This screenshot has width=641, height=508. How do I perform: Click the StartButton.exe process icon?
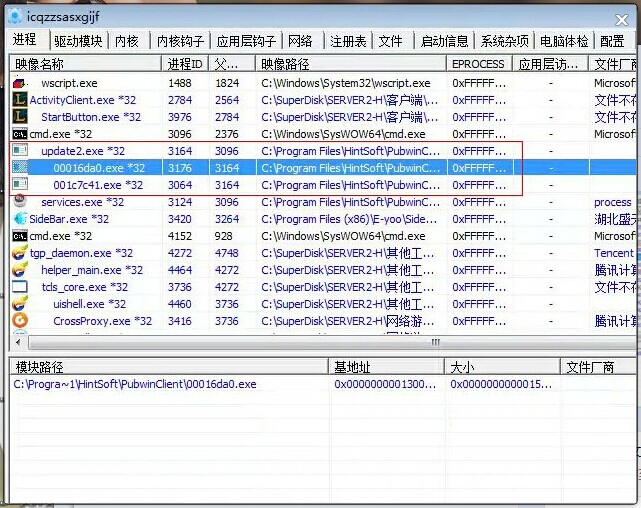tap(20, 117)
